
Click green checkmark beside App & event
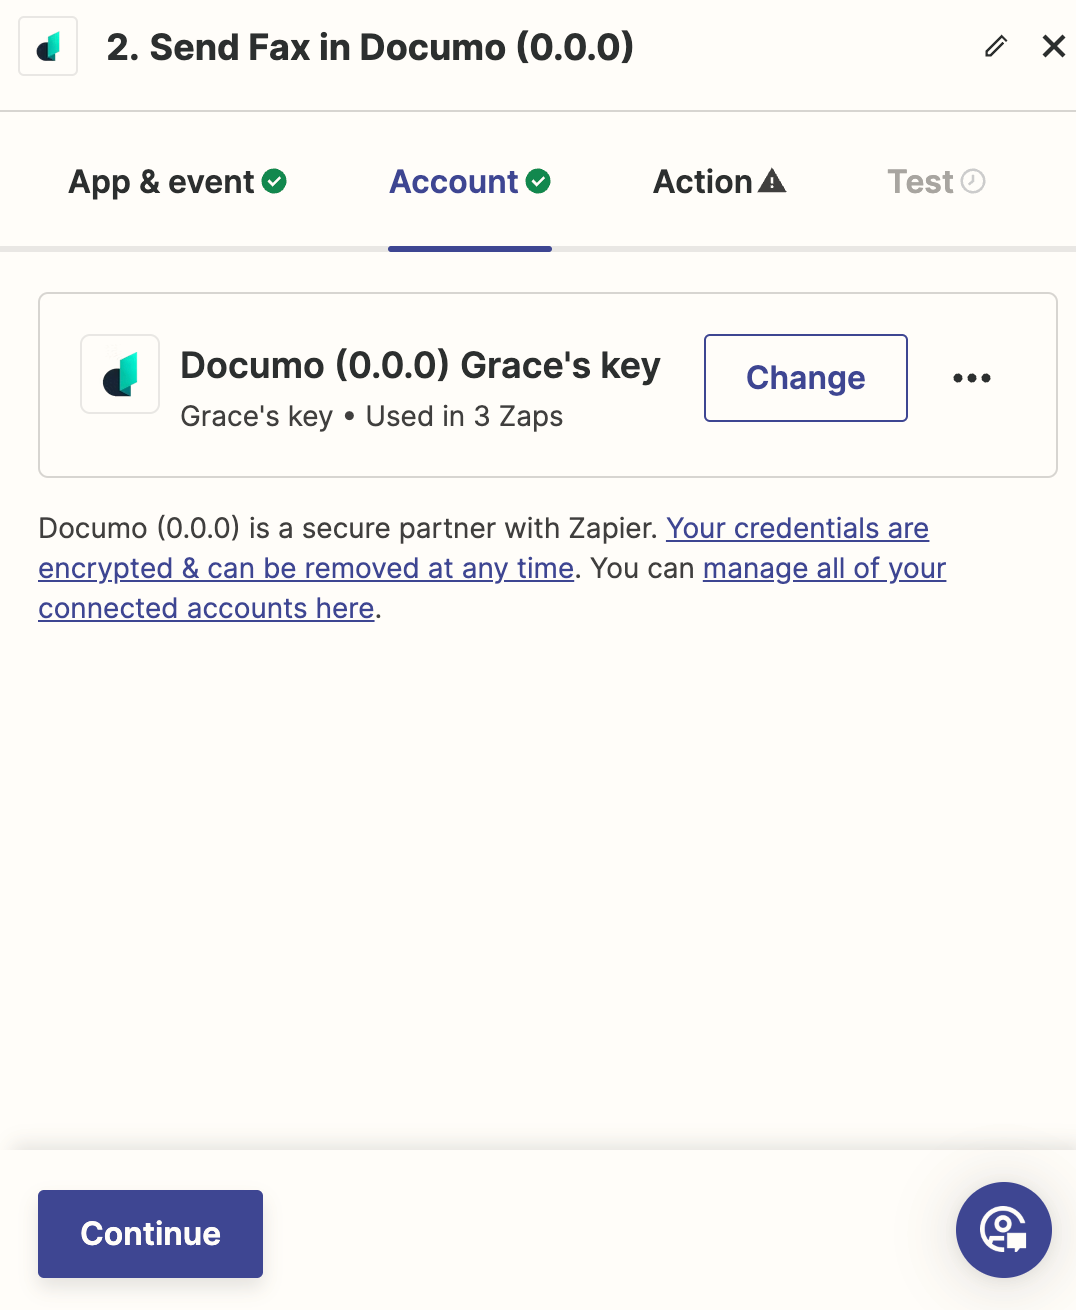[x=274, y=181]
